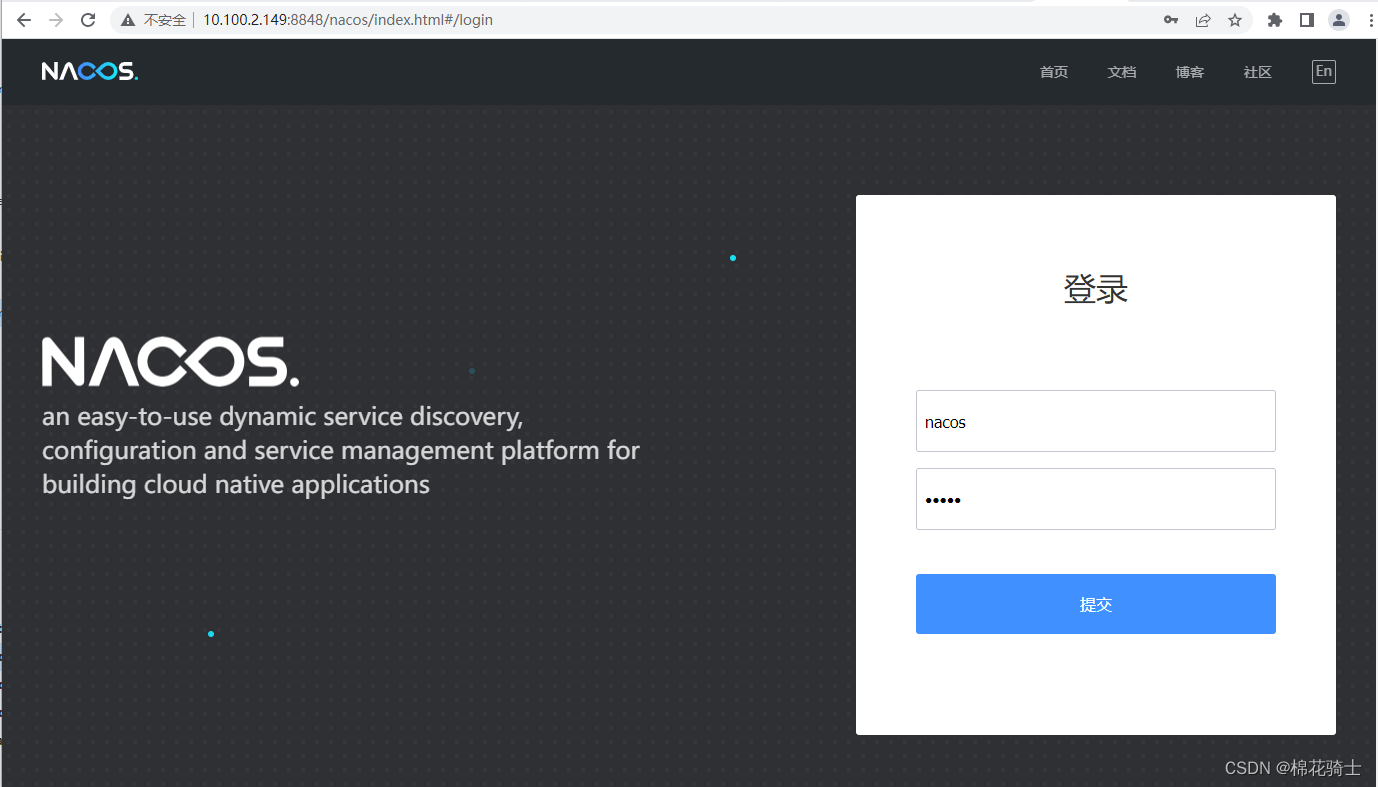Click the 登录 heading text
The image size is (1378, 787).
[1096, 289]
